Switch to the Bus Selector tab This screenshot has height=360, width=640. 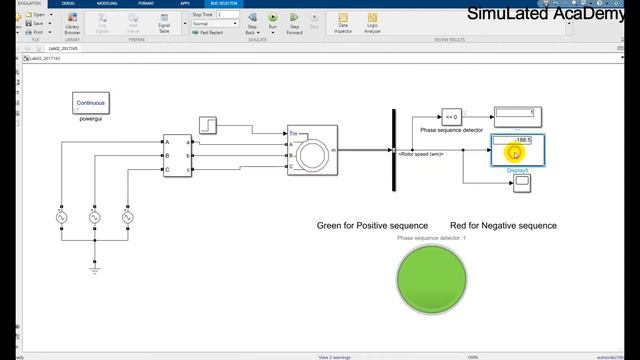(224, 3)
